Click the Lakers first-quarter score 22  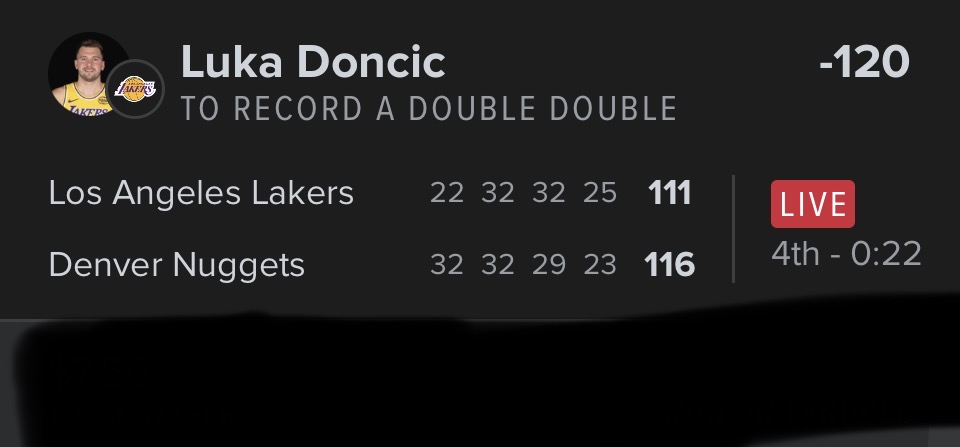coord(447,193)
